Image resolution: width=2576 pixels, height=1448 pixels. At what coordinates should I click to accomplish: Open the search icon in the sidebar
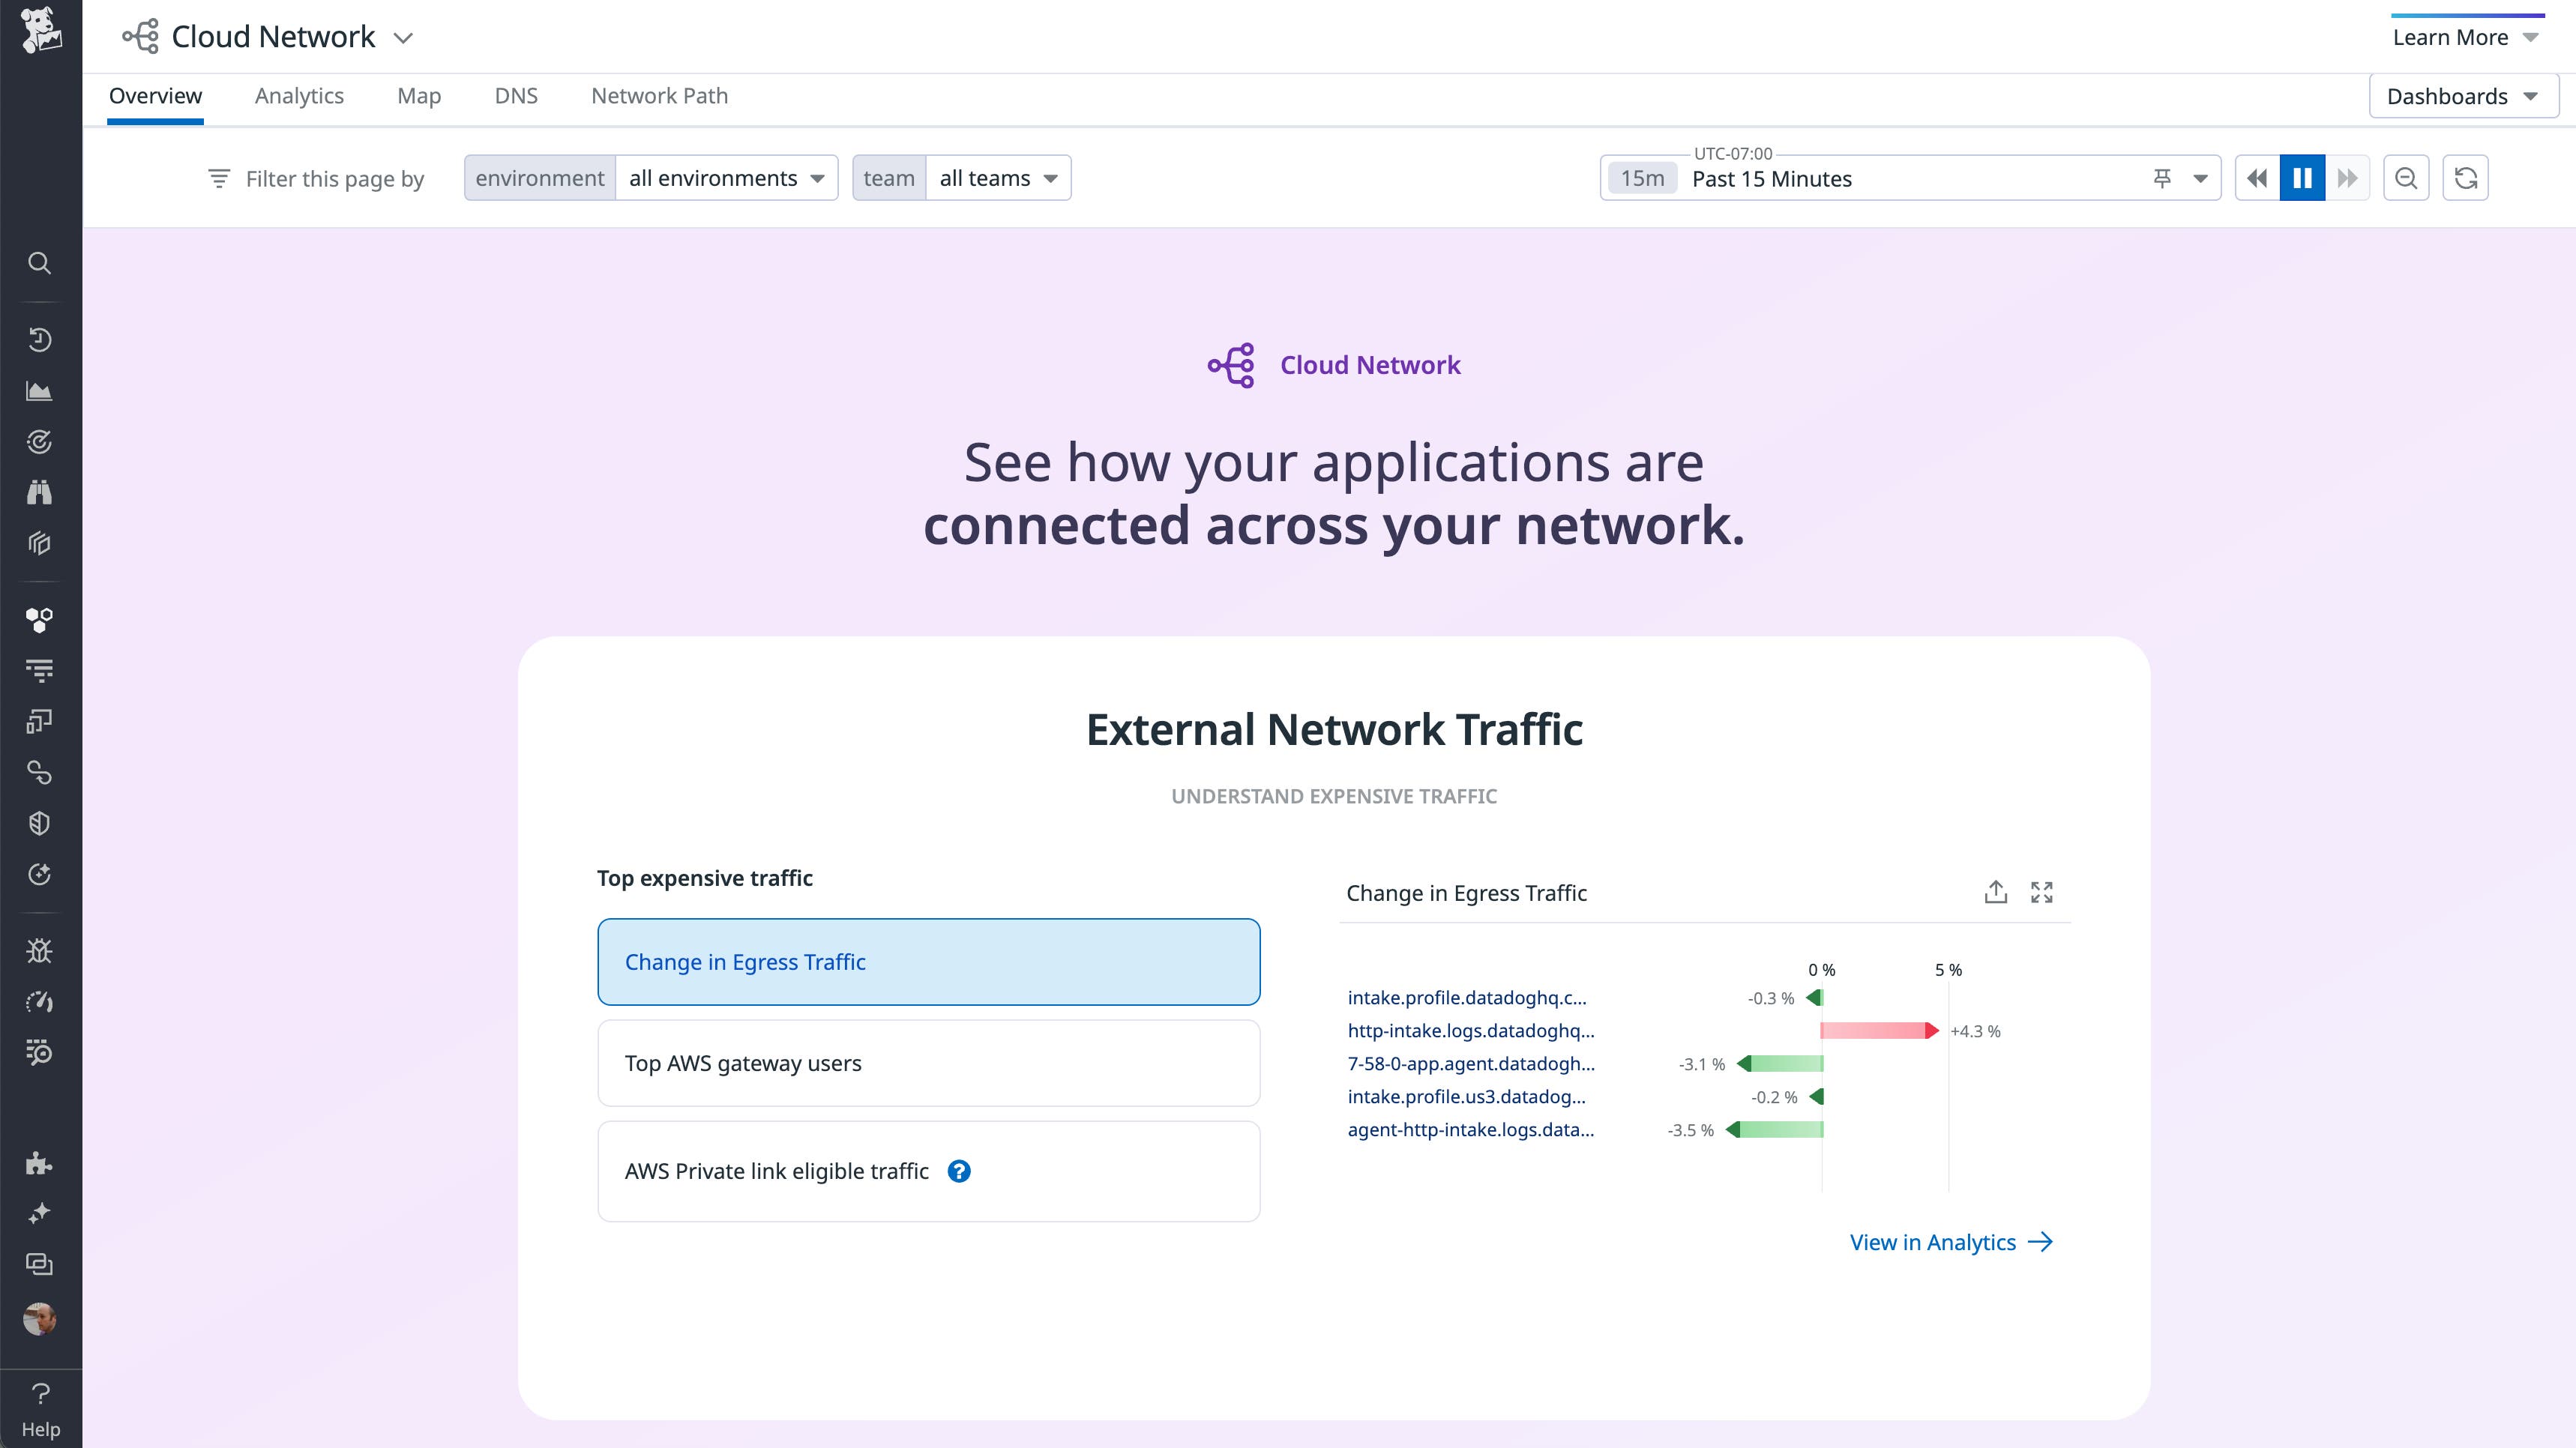tap(40, 263)
